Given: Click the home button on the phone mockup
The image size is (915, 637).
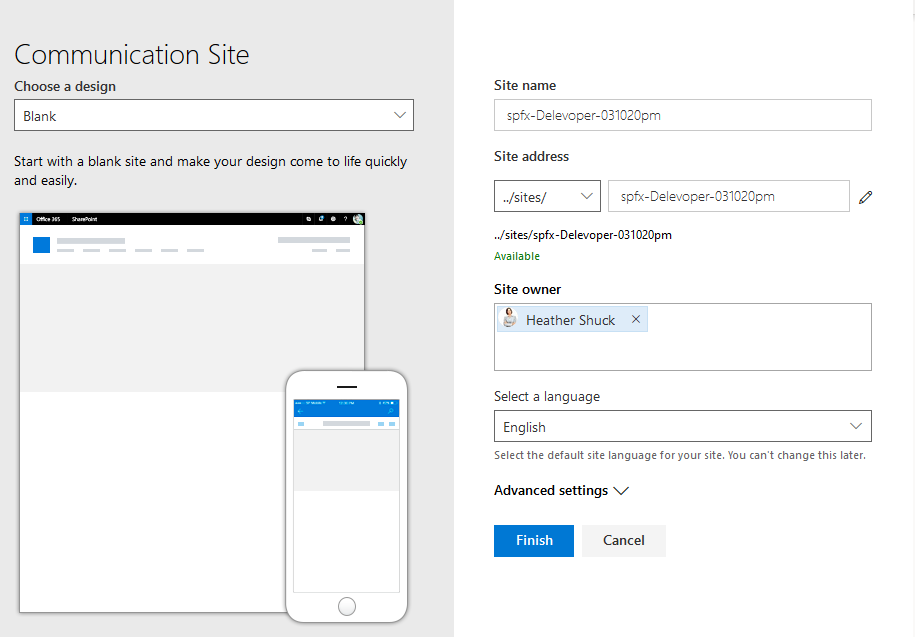Looking at the screenshot, I should click(x=347, y=605).
